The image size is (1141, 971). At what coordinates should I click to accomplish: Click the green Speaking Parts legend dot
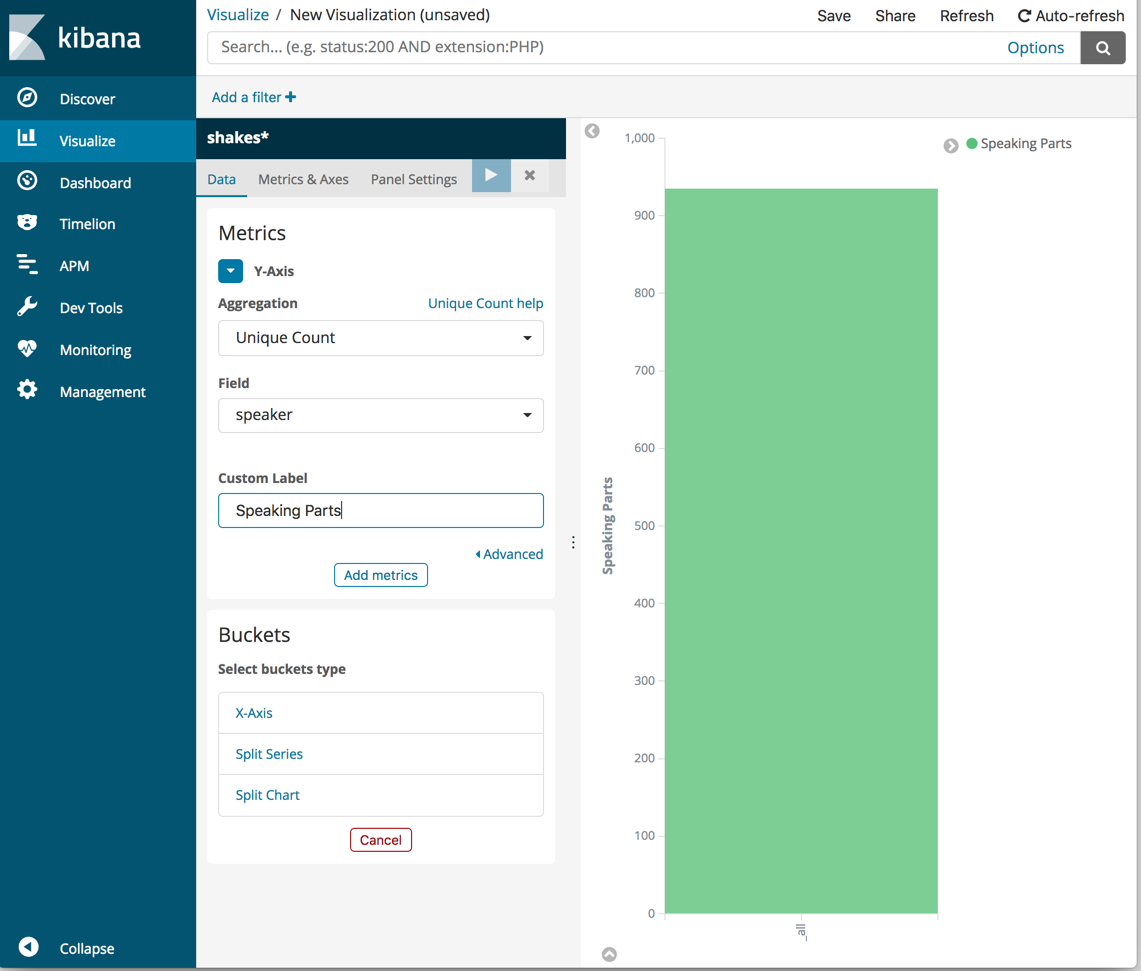click(972, 143)
